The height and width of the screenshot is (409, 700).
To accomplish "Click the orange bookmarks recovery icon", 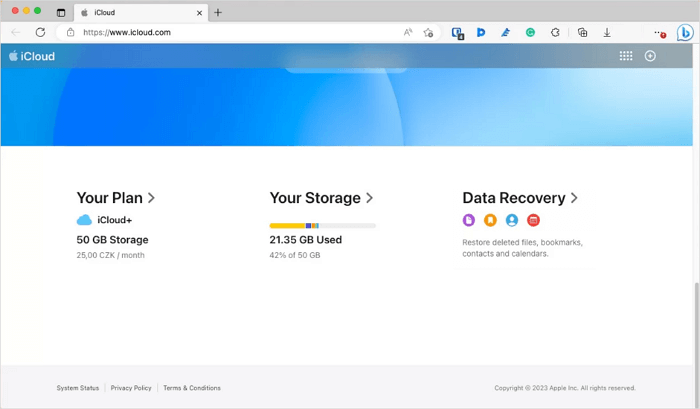I will (x=490, y=220).
